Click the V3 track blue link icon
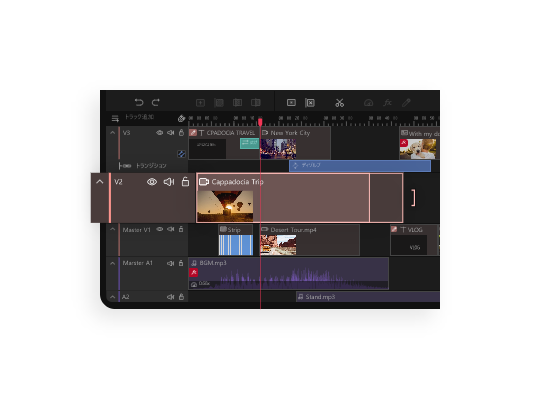 click(181, 154)
